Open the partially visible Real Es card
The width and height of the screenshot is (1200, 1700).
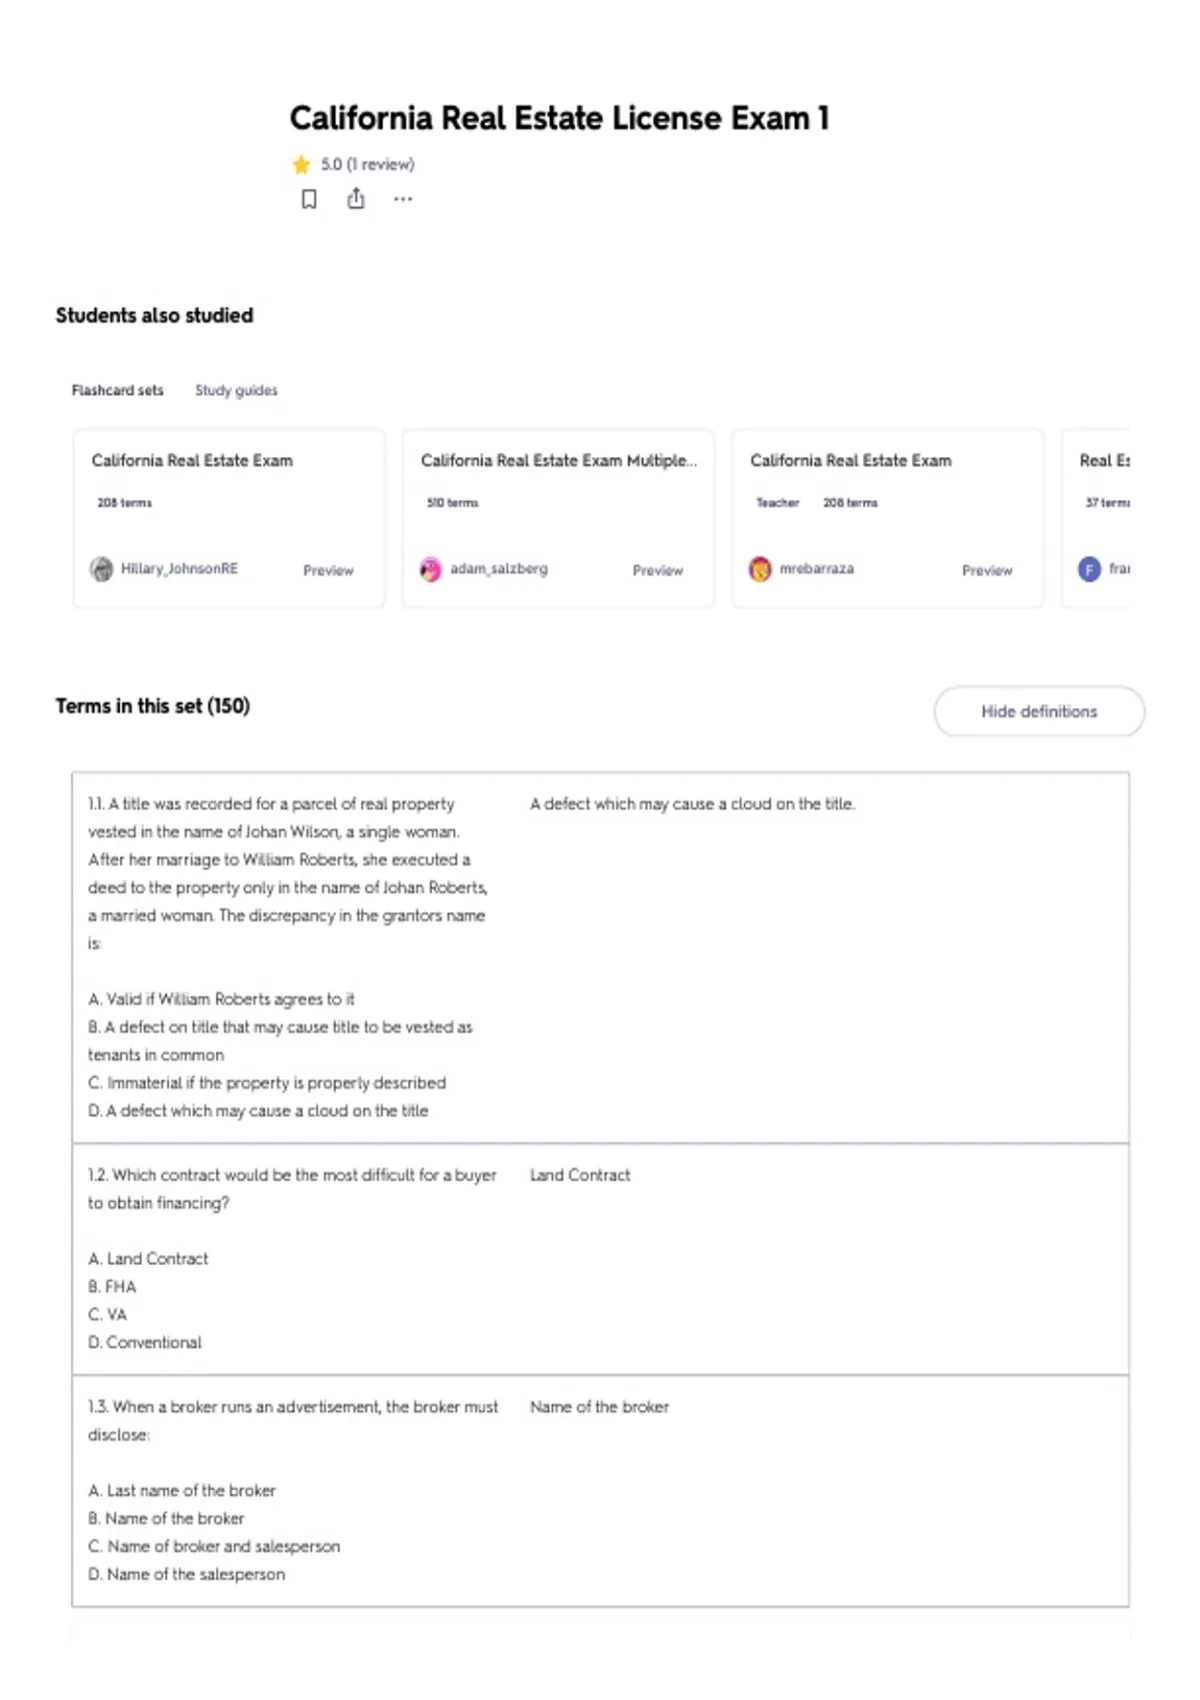(x=1096, y=518)
